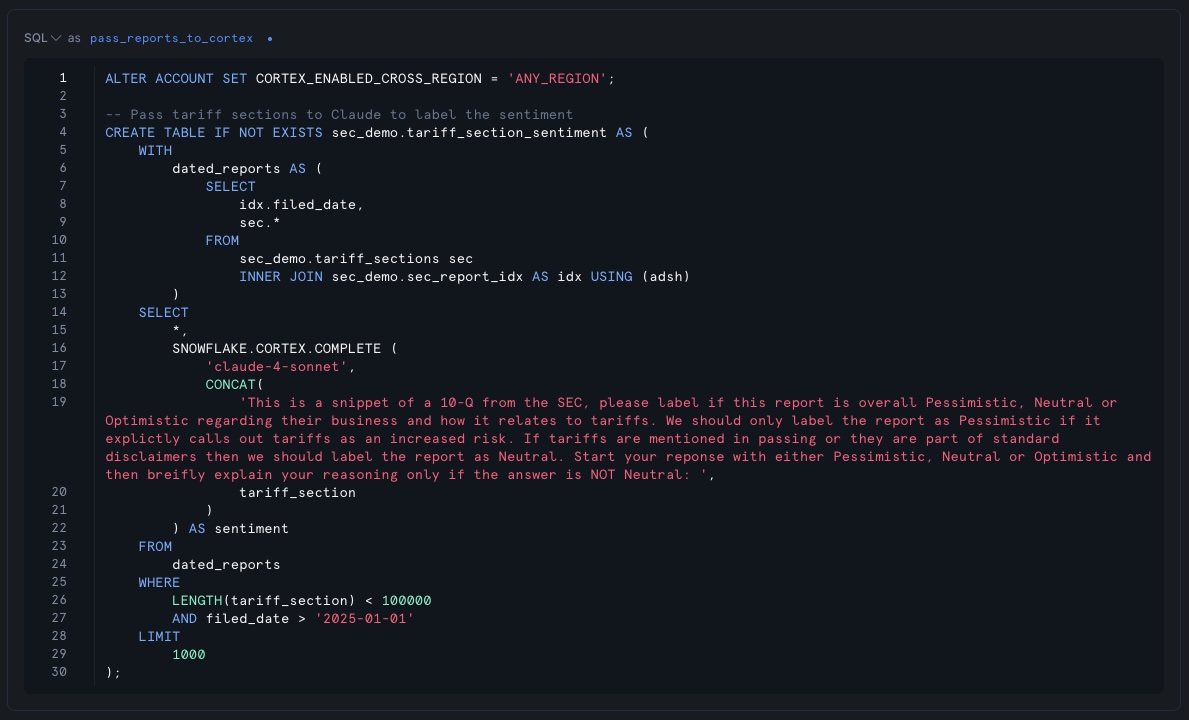Click the blue dot status indicator
Viewport: 1189px width, 720px height.
[x=270, y=39]
